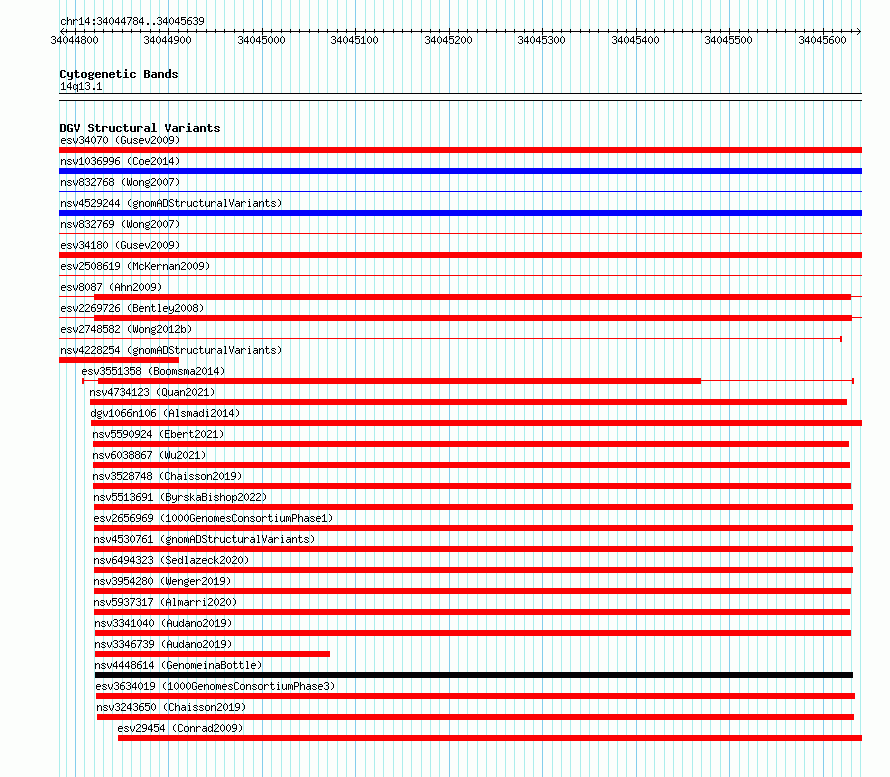Select nsv4448614 (GenomeinaBottle) label
This screenshot has width=890, height=777.
[178, 665]
